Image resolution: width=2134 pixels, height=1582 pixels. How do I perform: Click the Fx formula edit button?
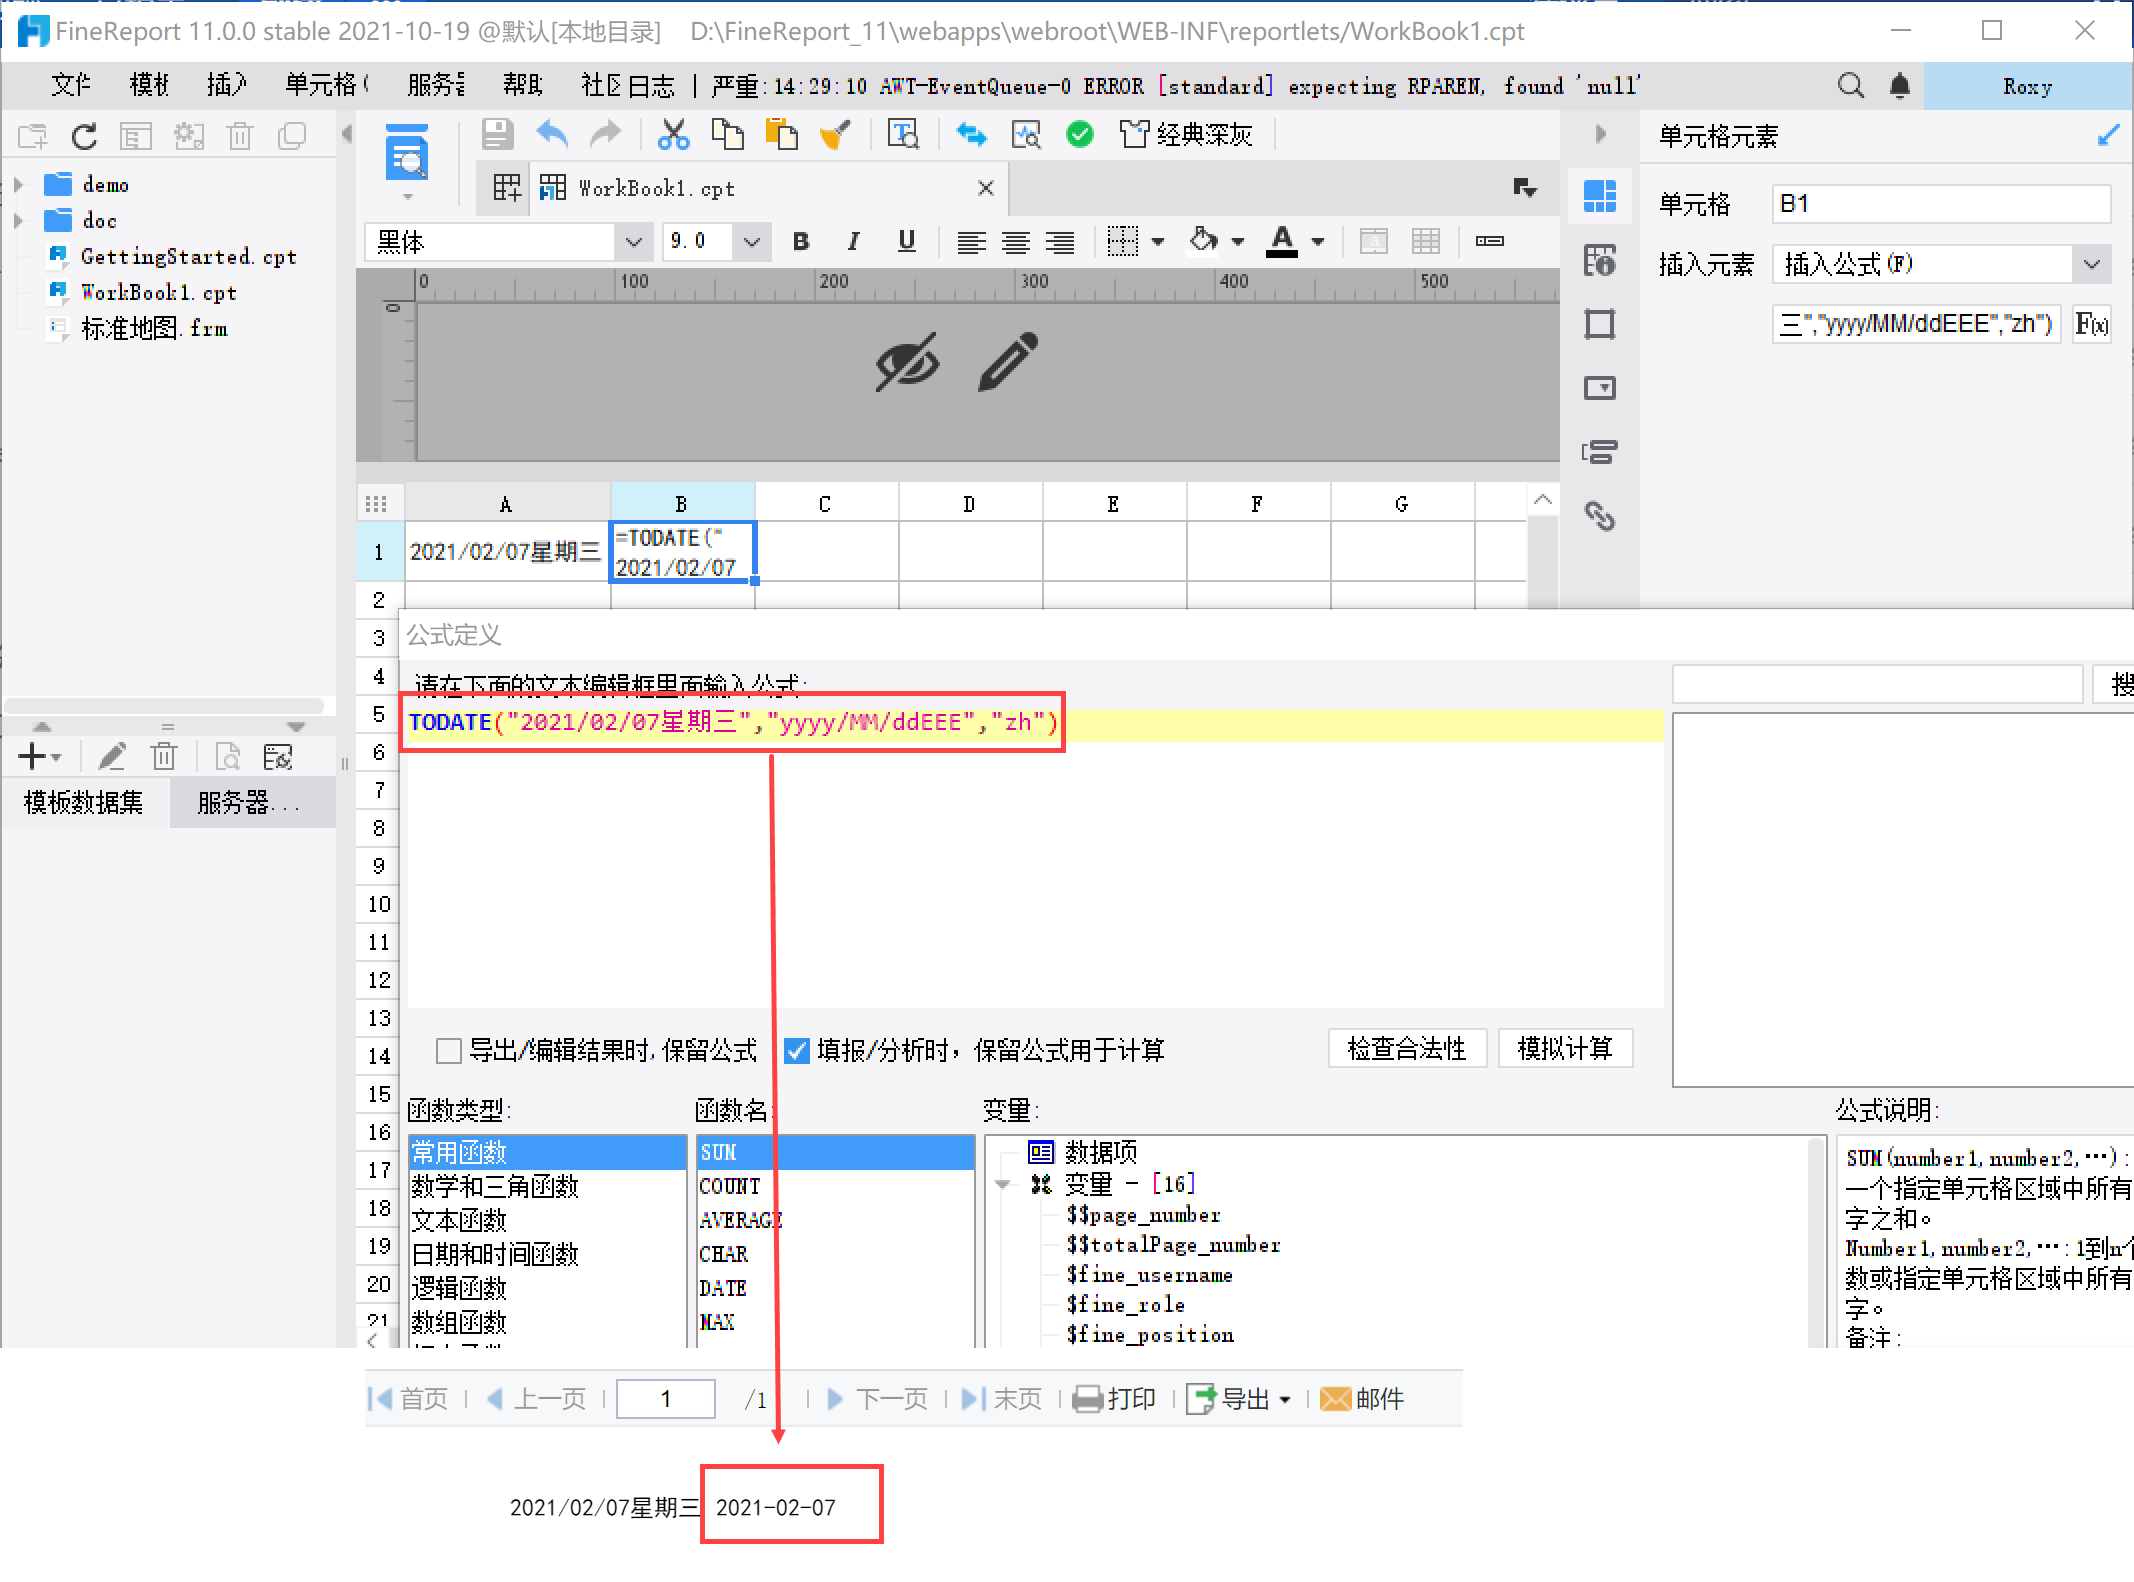(2091, 324)
